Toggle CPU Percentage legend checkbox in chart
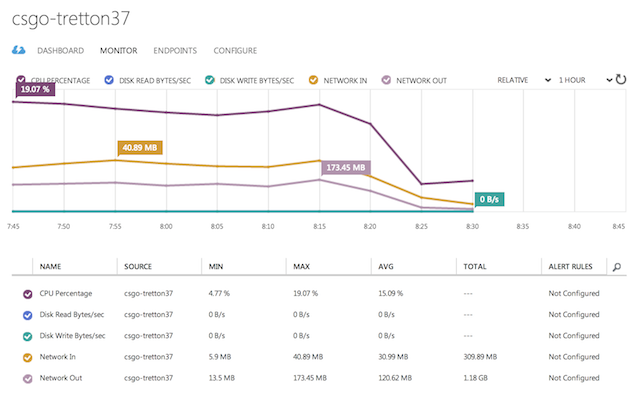640x406 pixels. 21,80
